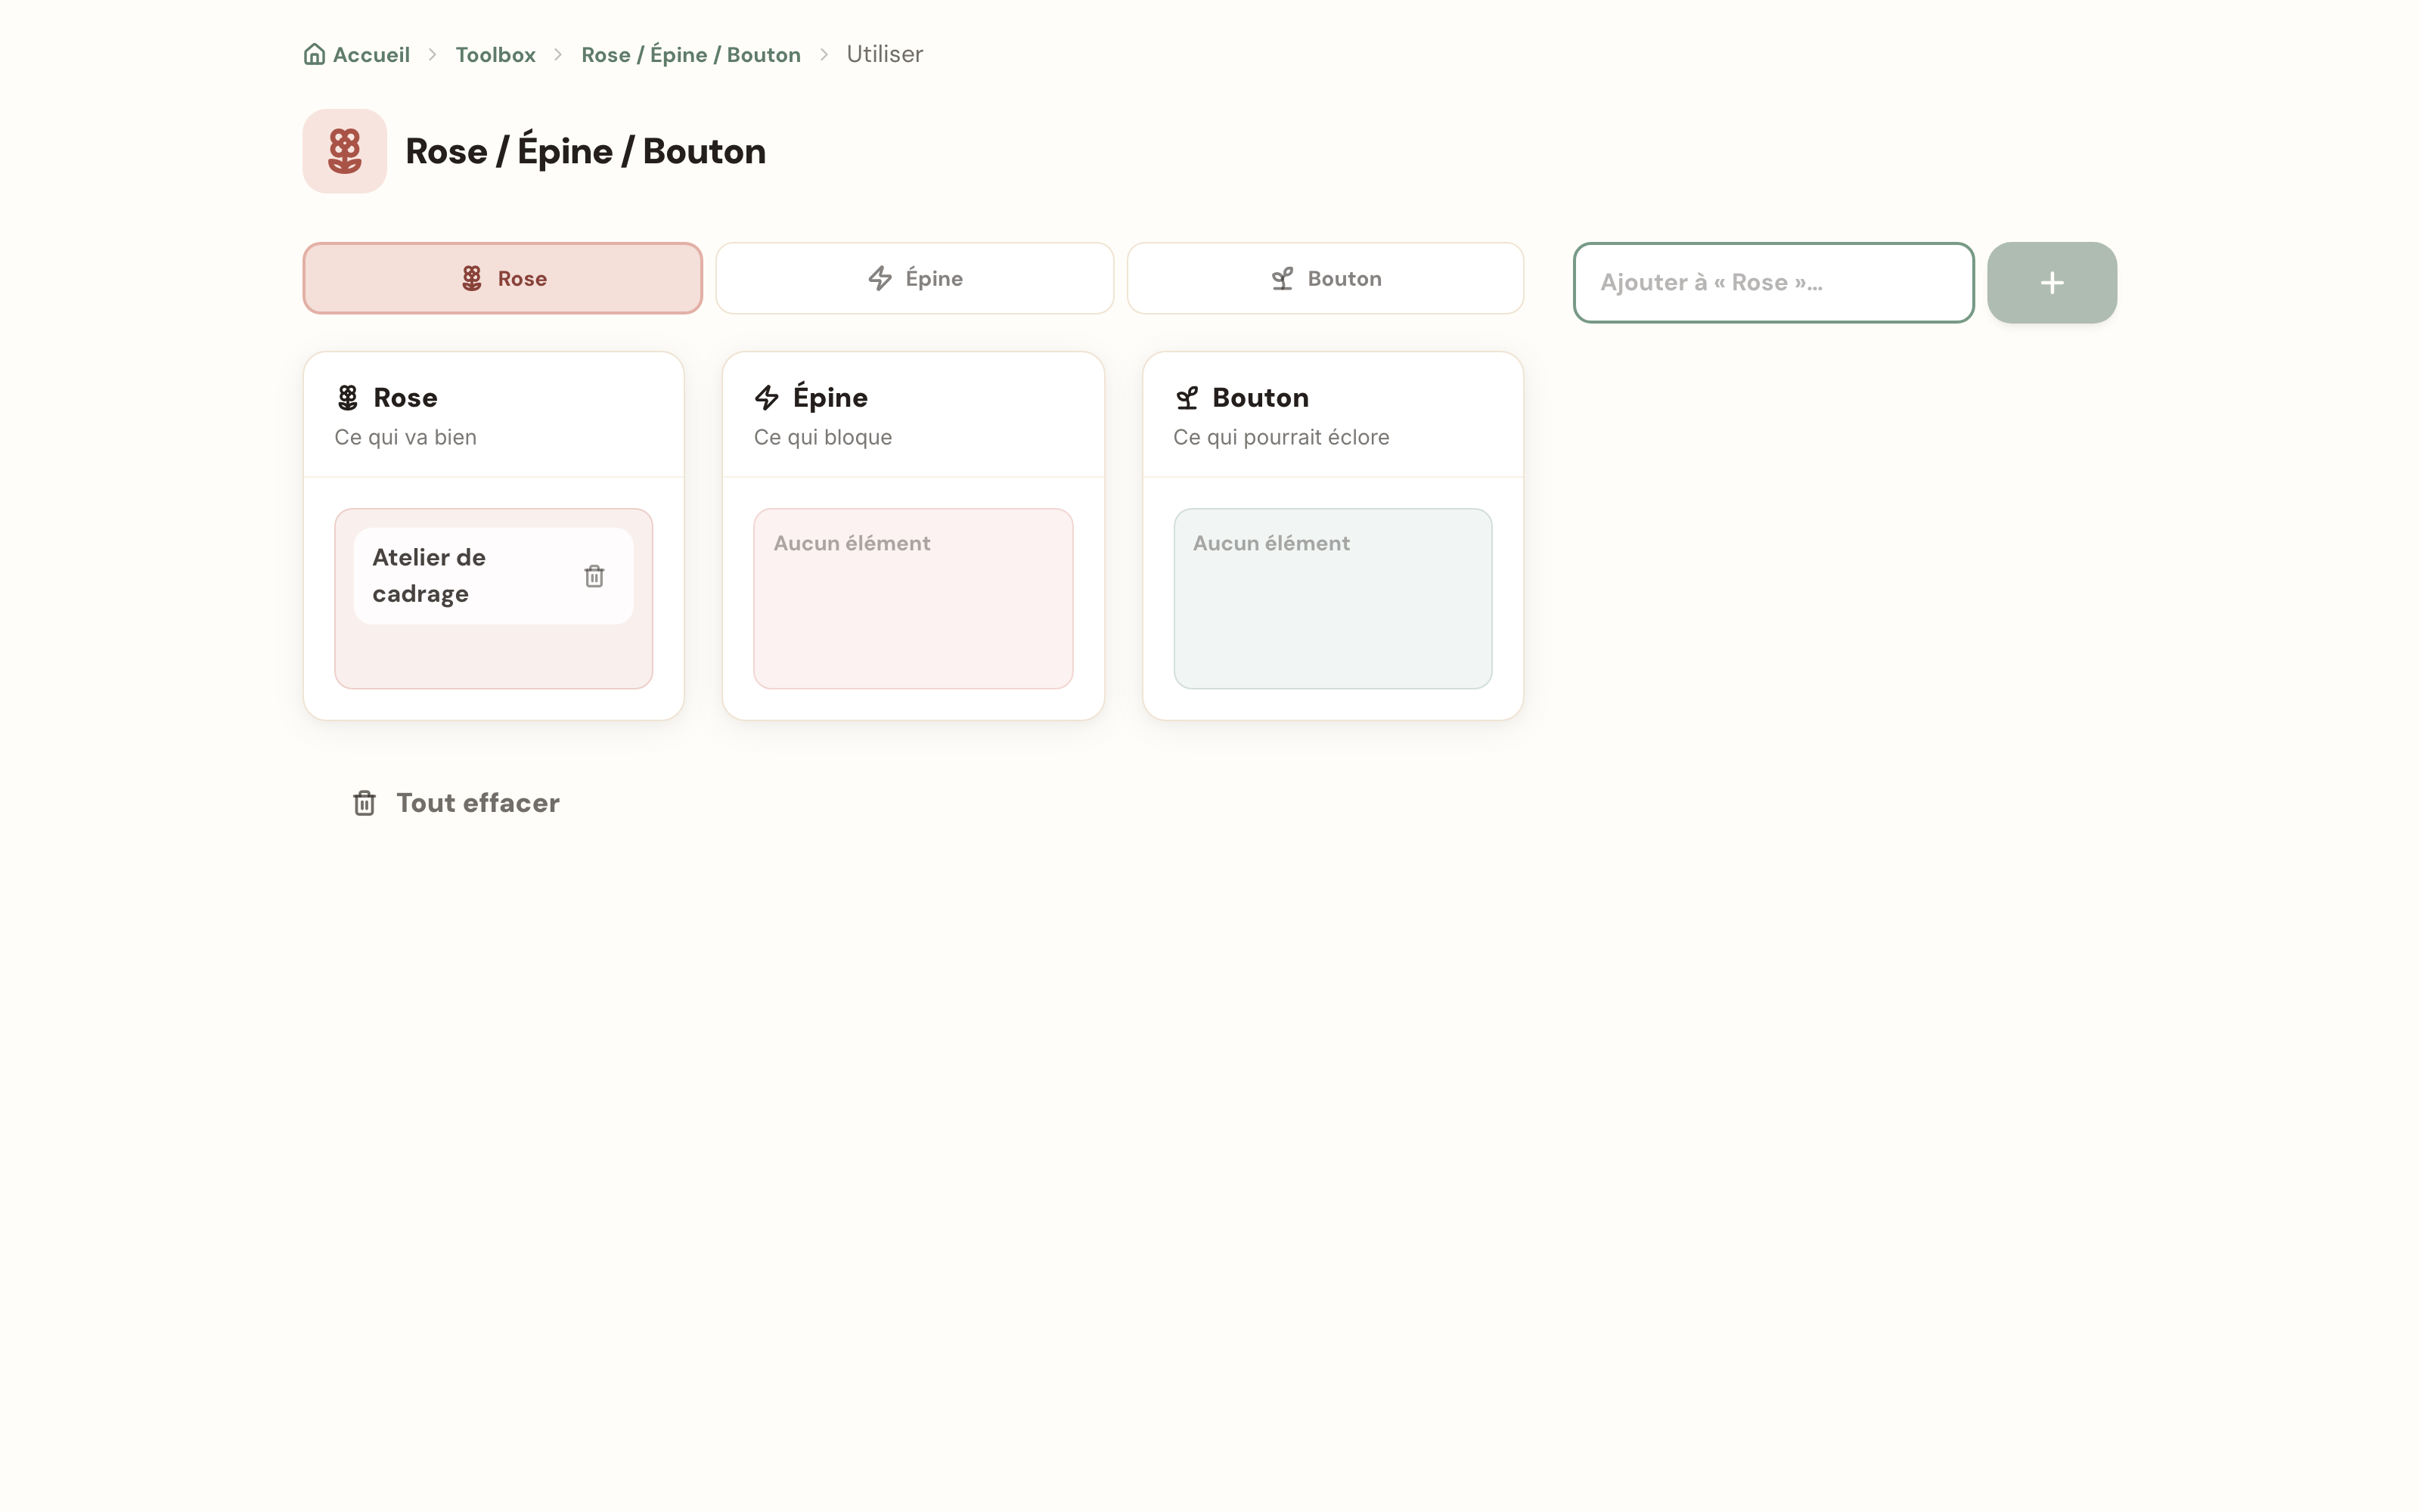This screenshot has width=2420, height=1512.
Task: Click the trash icon beside Tout effacer
Action: [364, 803]
